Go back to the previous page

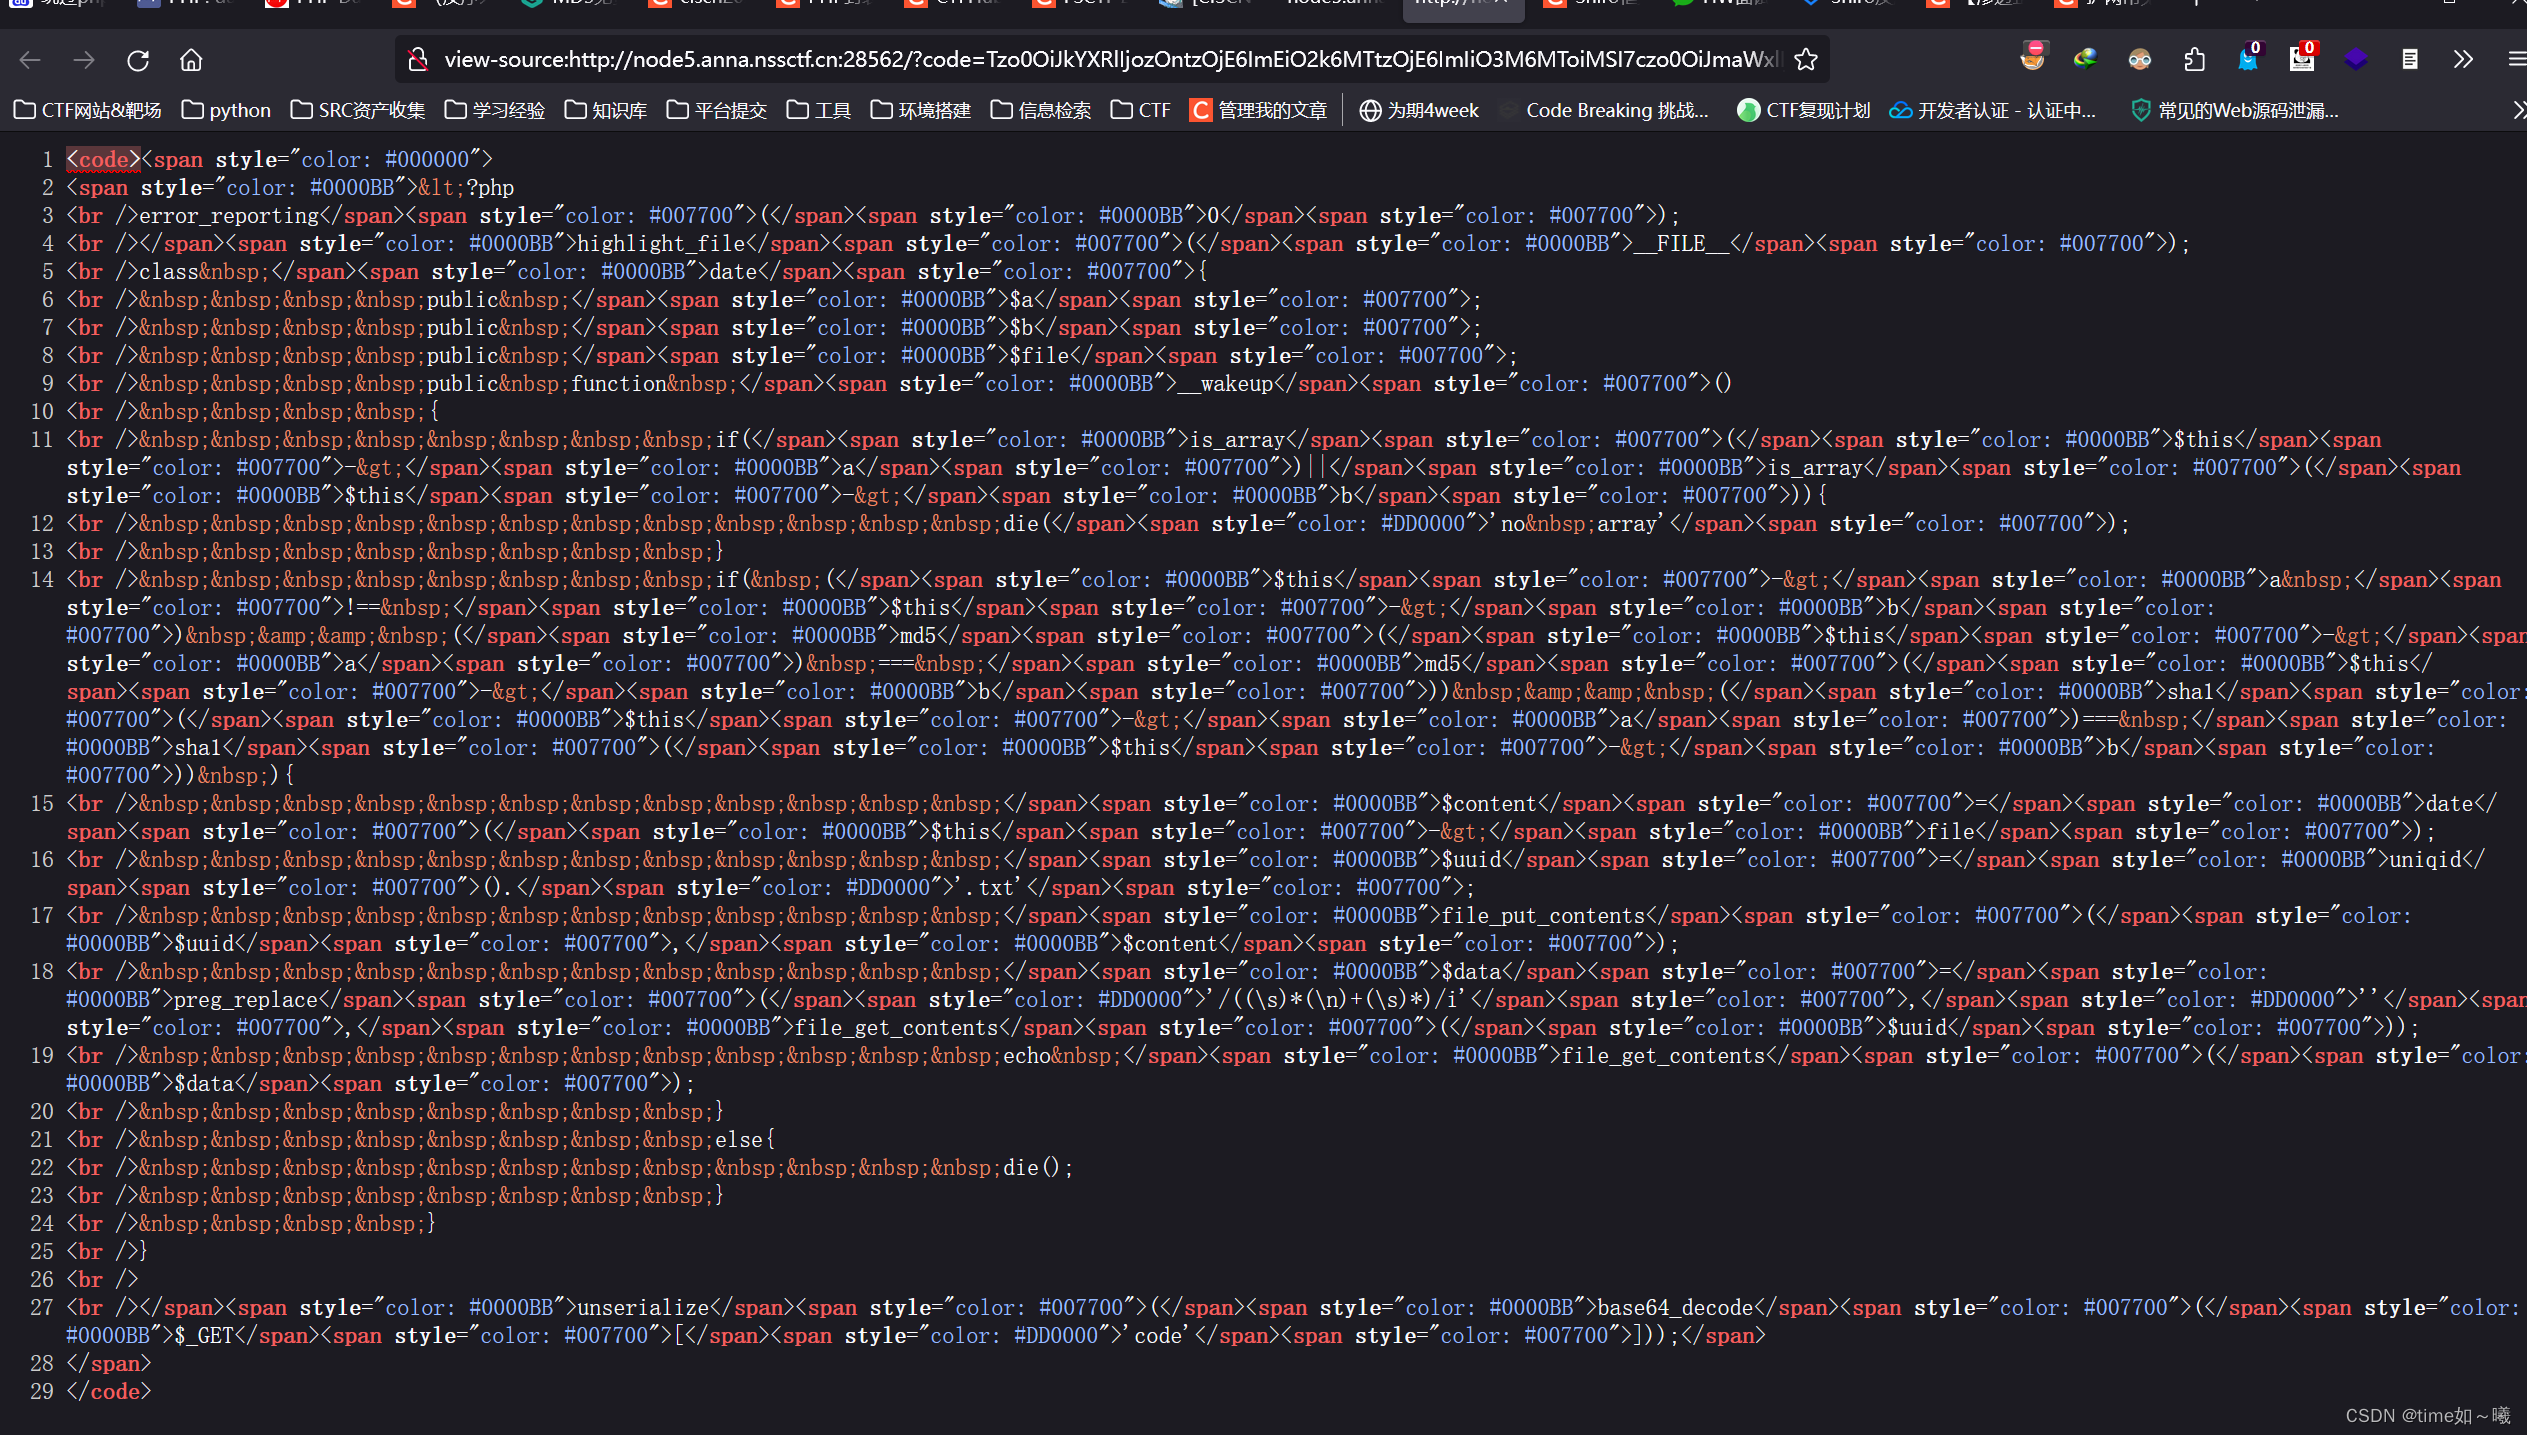pyautogui.click(x=30, y=60)
